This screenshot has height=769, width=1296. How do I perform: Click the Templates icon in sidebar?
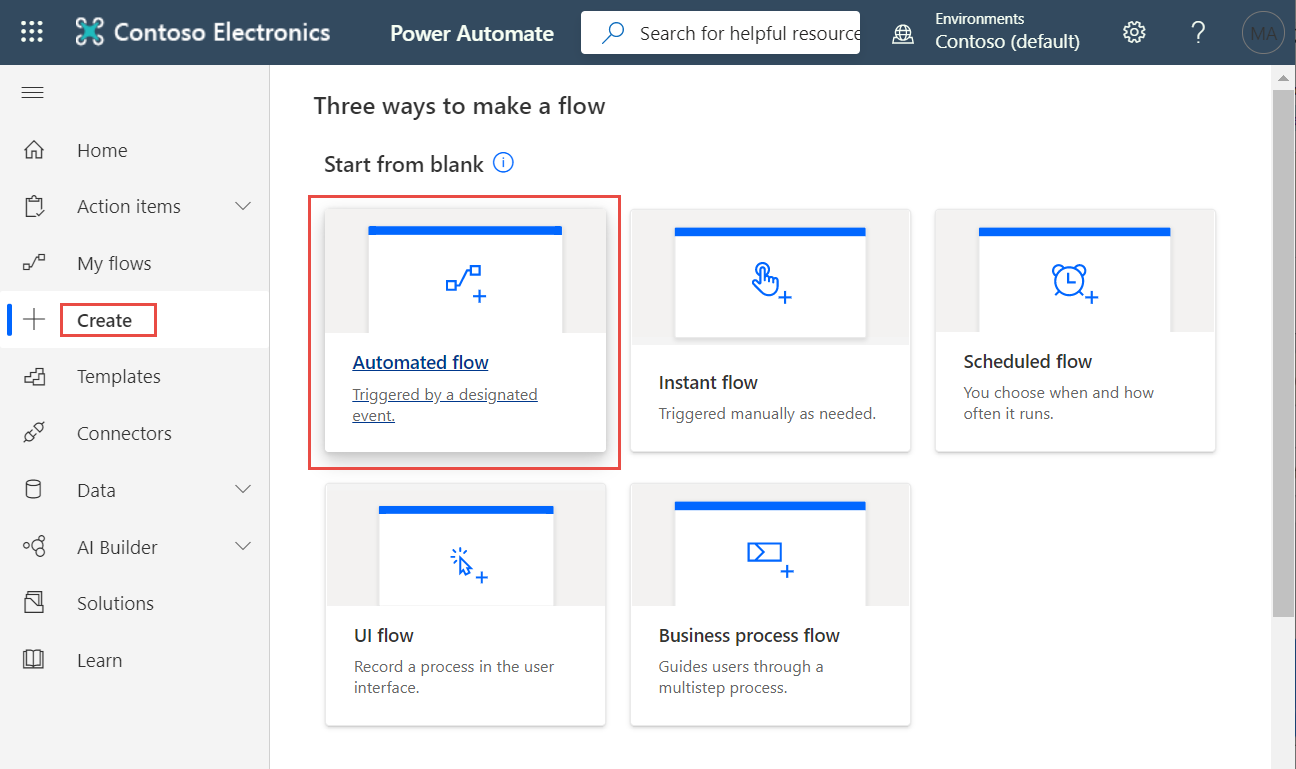click(x=34, y=376)
